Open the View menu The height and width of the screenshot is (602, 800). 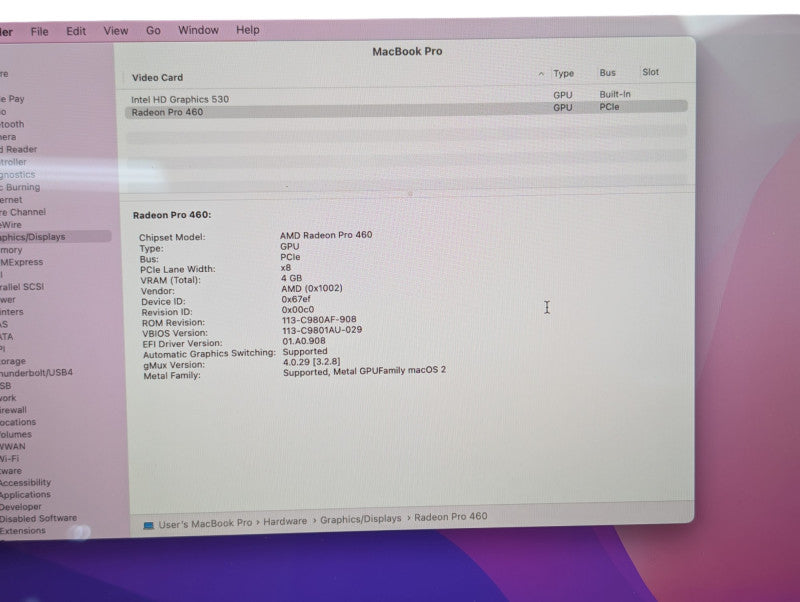(x=116, y=31)
